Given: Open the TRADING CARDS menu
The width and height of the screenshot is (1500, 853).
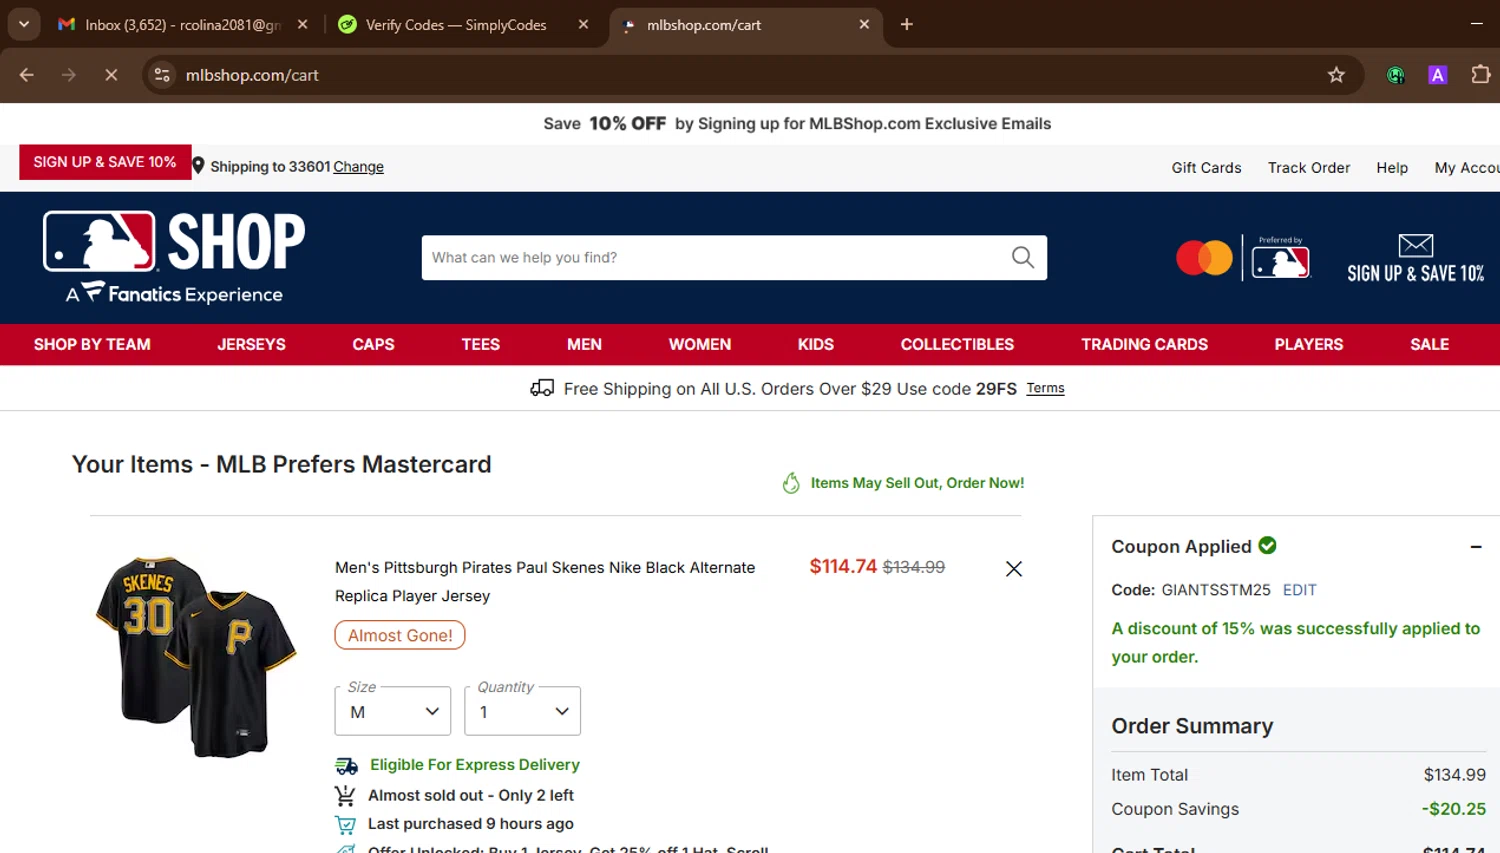Looking at the screenshot, I should [x=1144, y=344].
